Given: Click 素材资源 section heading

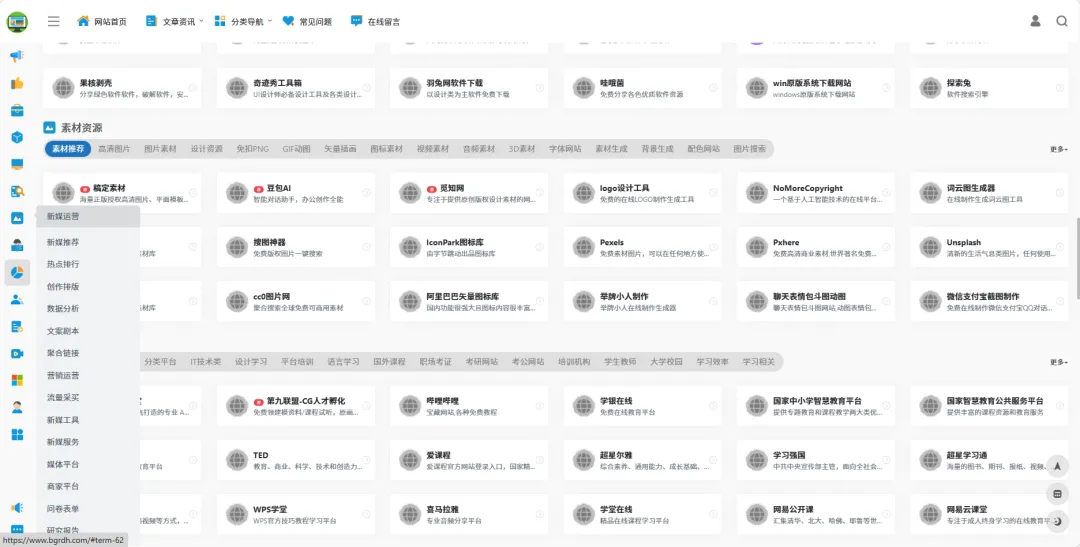Looking at the screenshot, I should 81,128.
